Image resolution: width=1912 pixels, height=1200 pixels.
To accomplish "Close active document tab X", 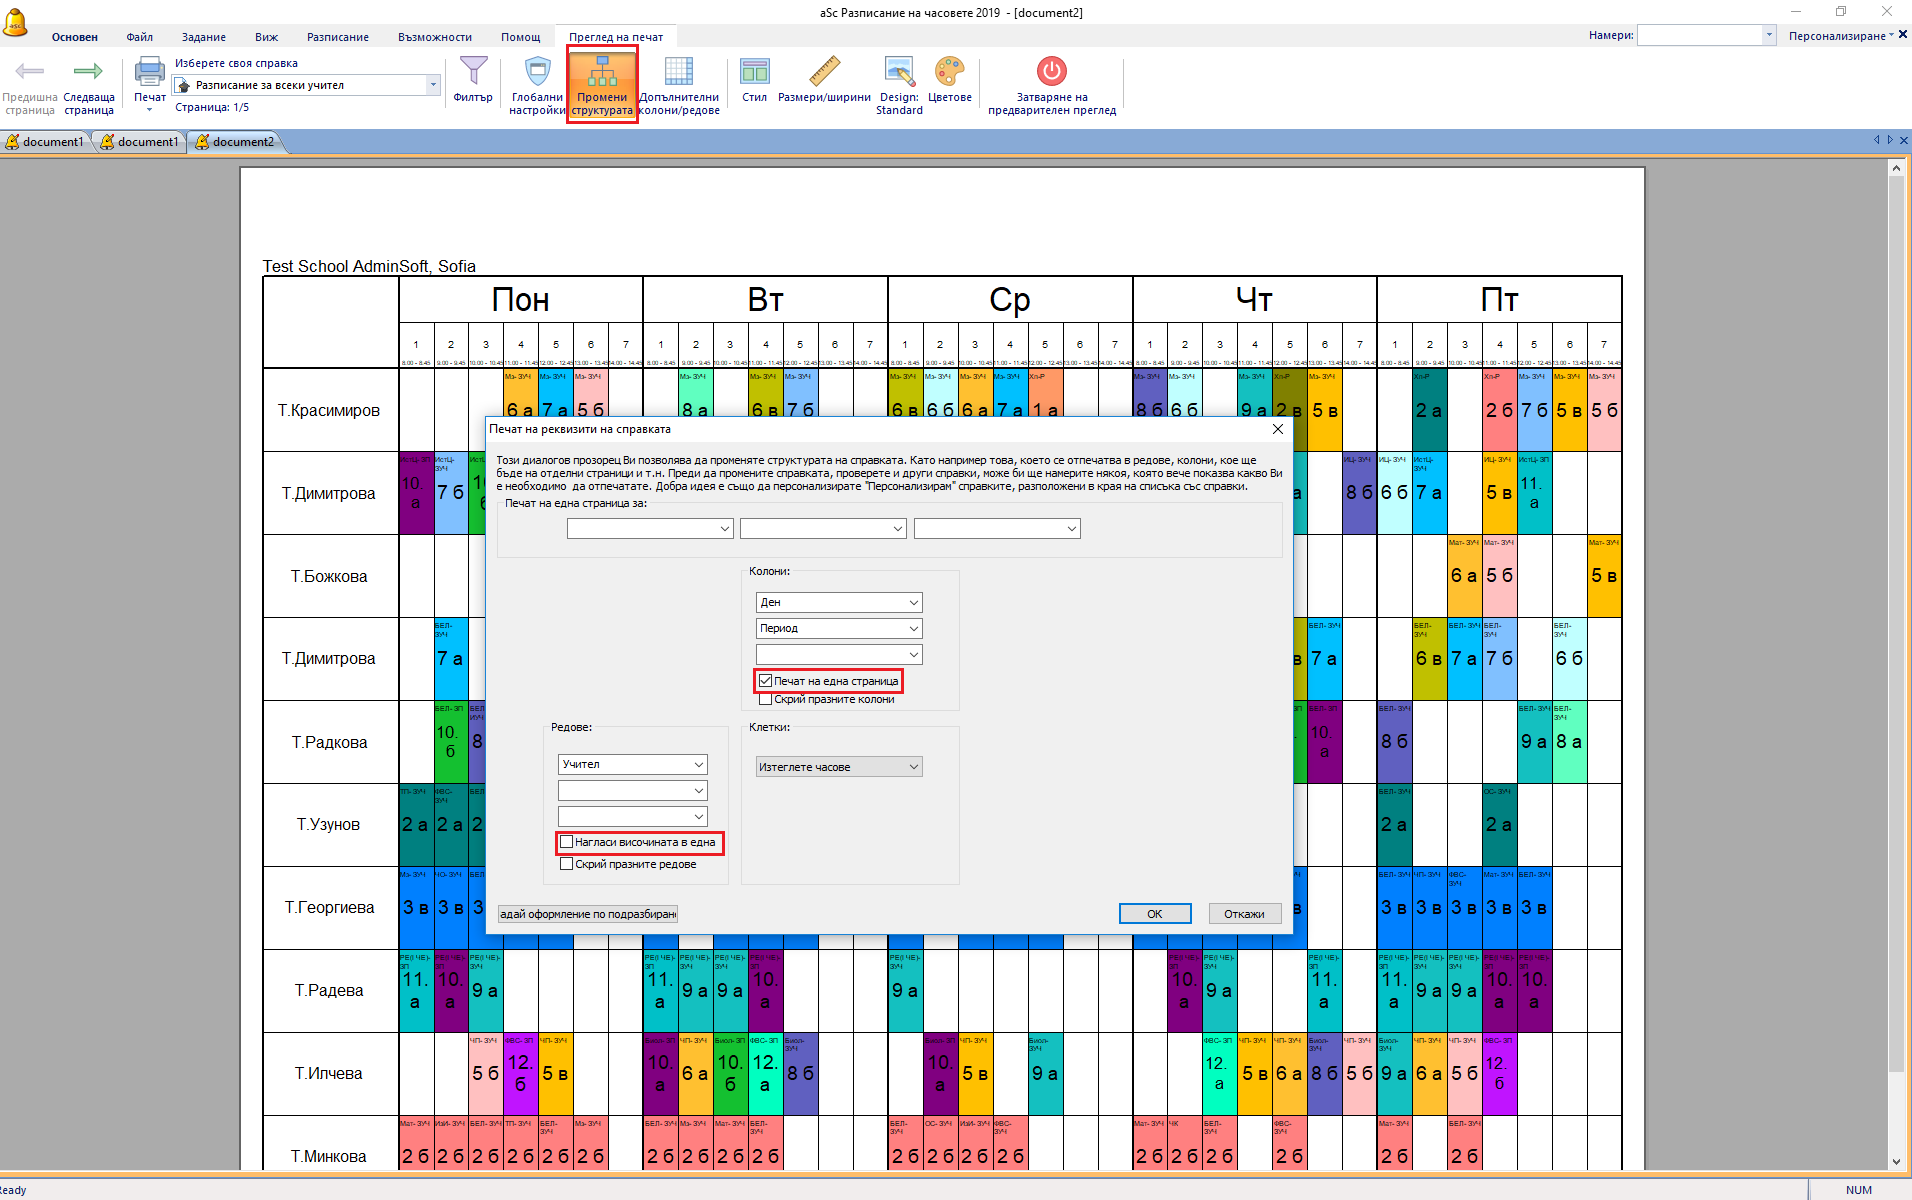I will click(1903, 141).
